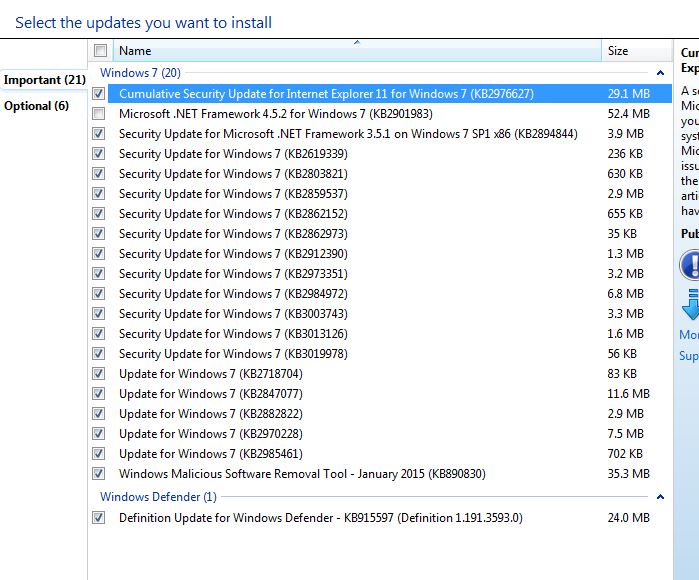This screenshot has height=580, width=699.
Task: Sort updates by the Name column header
Action: [x=357, y=50]
